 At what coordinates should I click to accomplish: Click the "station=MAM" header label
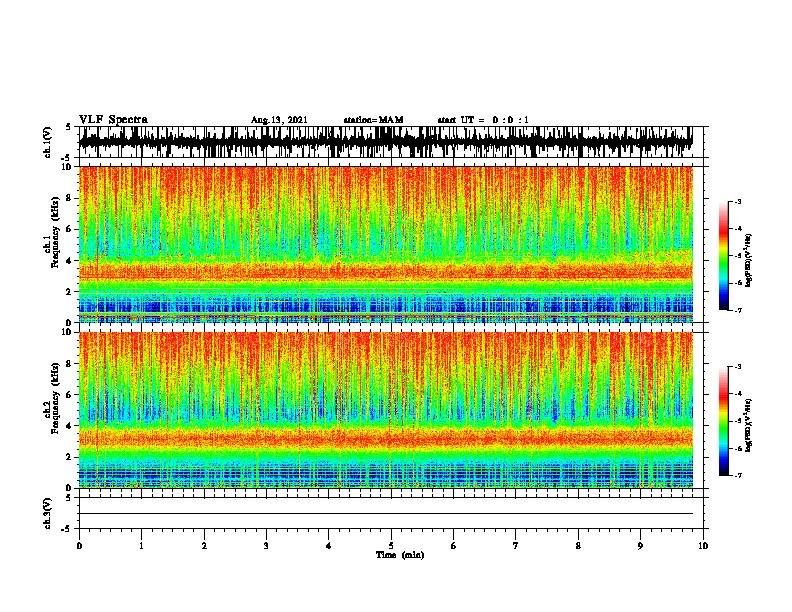[x=373, y=120]
